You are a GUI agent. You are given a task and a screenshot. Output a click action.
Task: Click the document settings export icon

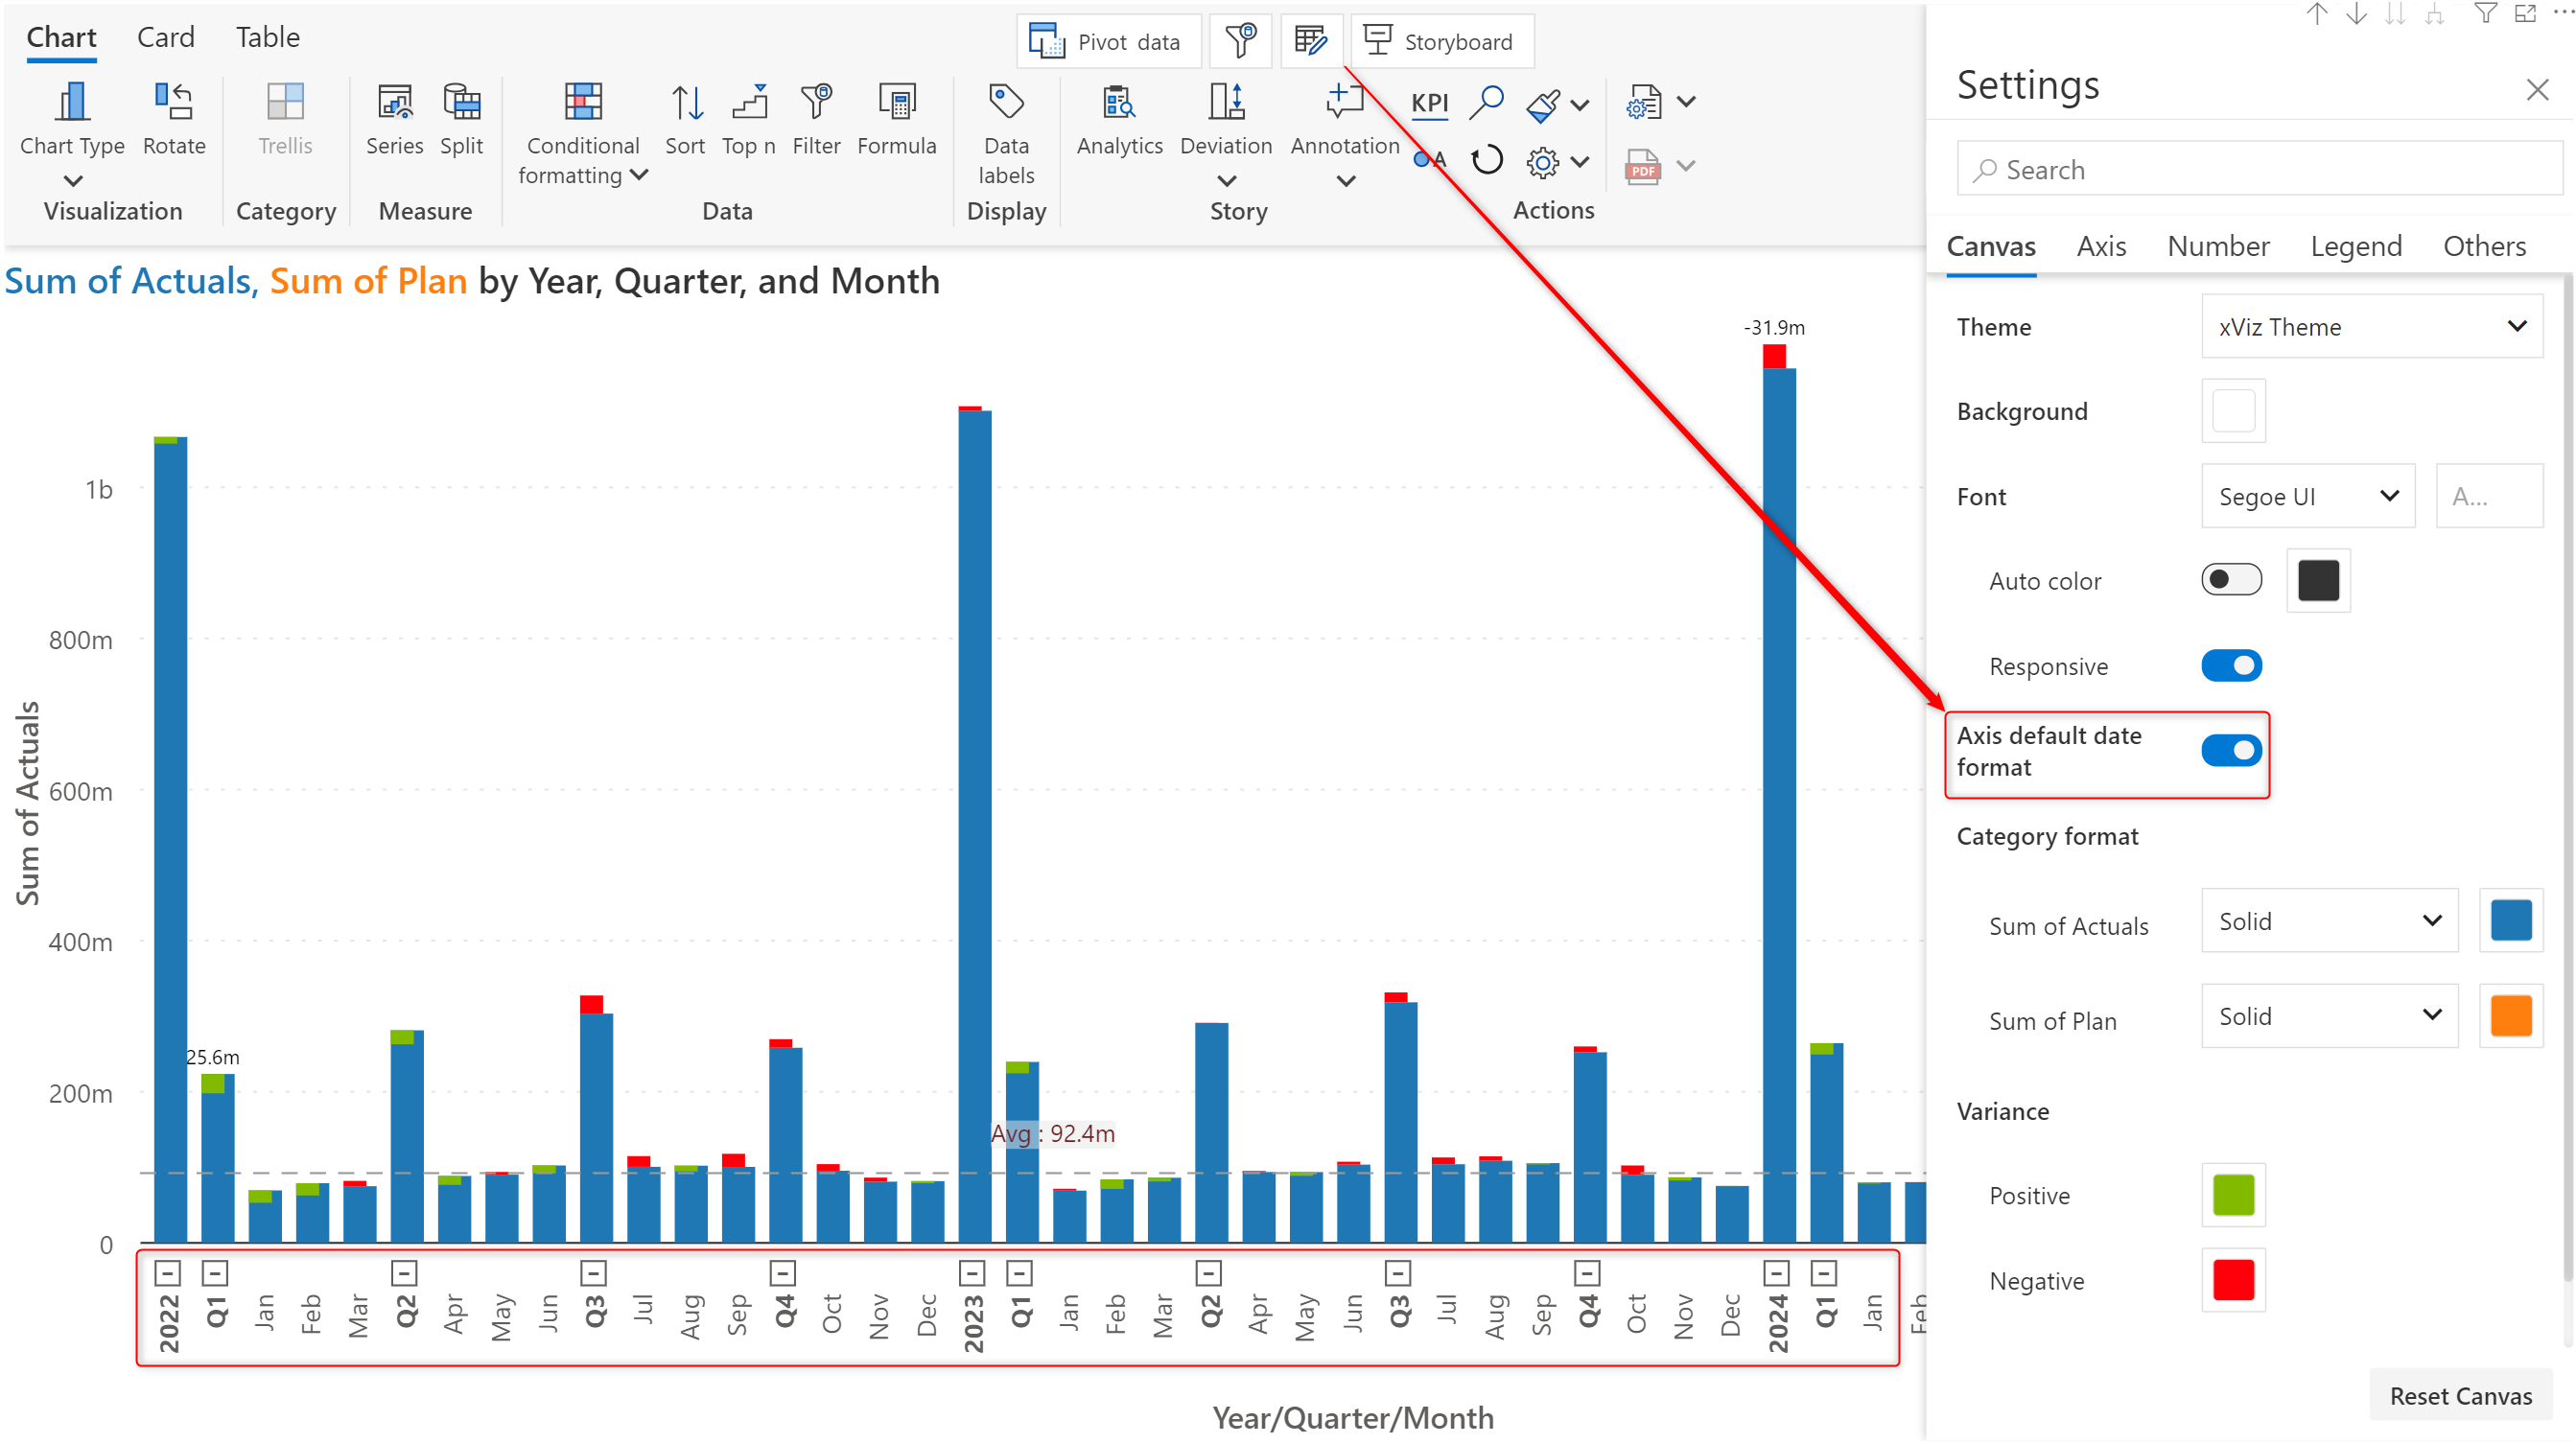tap(1643, 103)
